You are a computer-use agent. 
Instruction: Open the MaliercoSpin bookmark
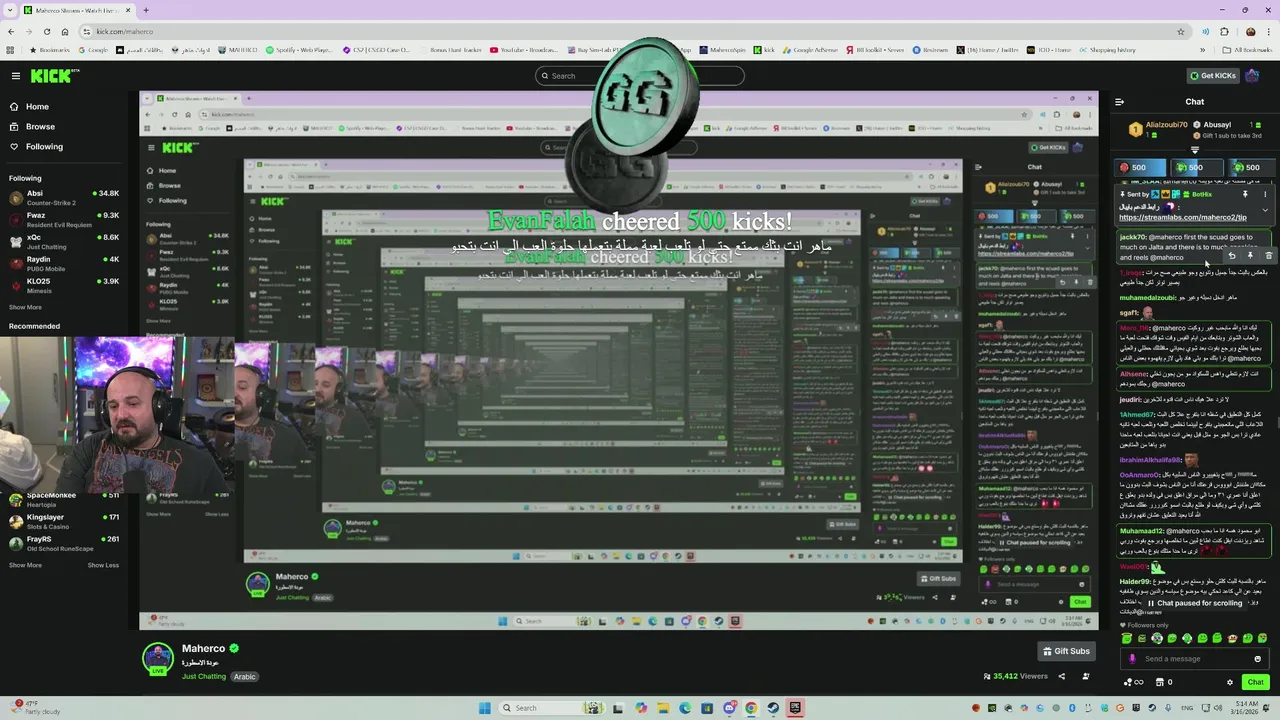[x=722, y=50]
